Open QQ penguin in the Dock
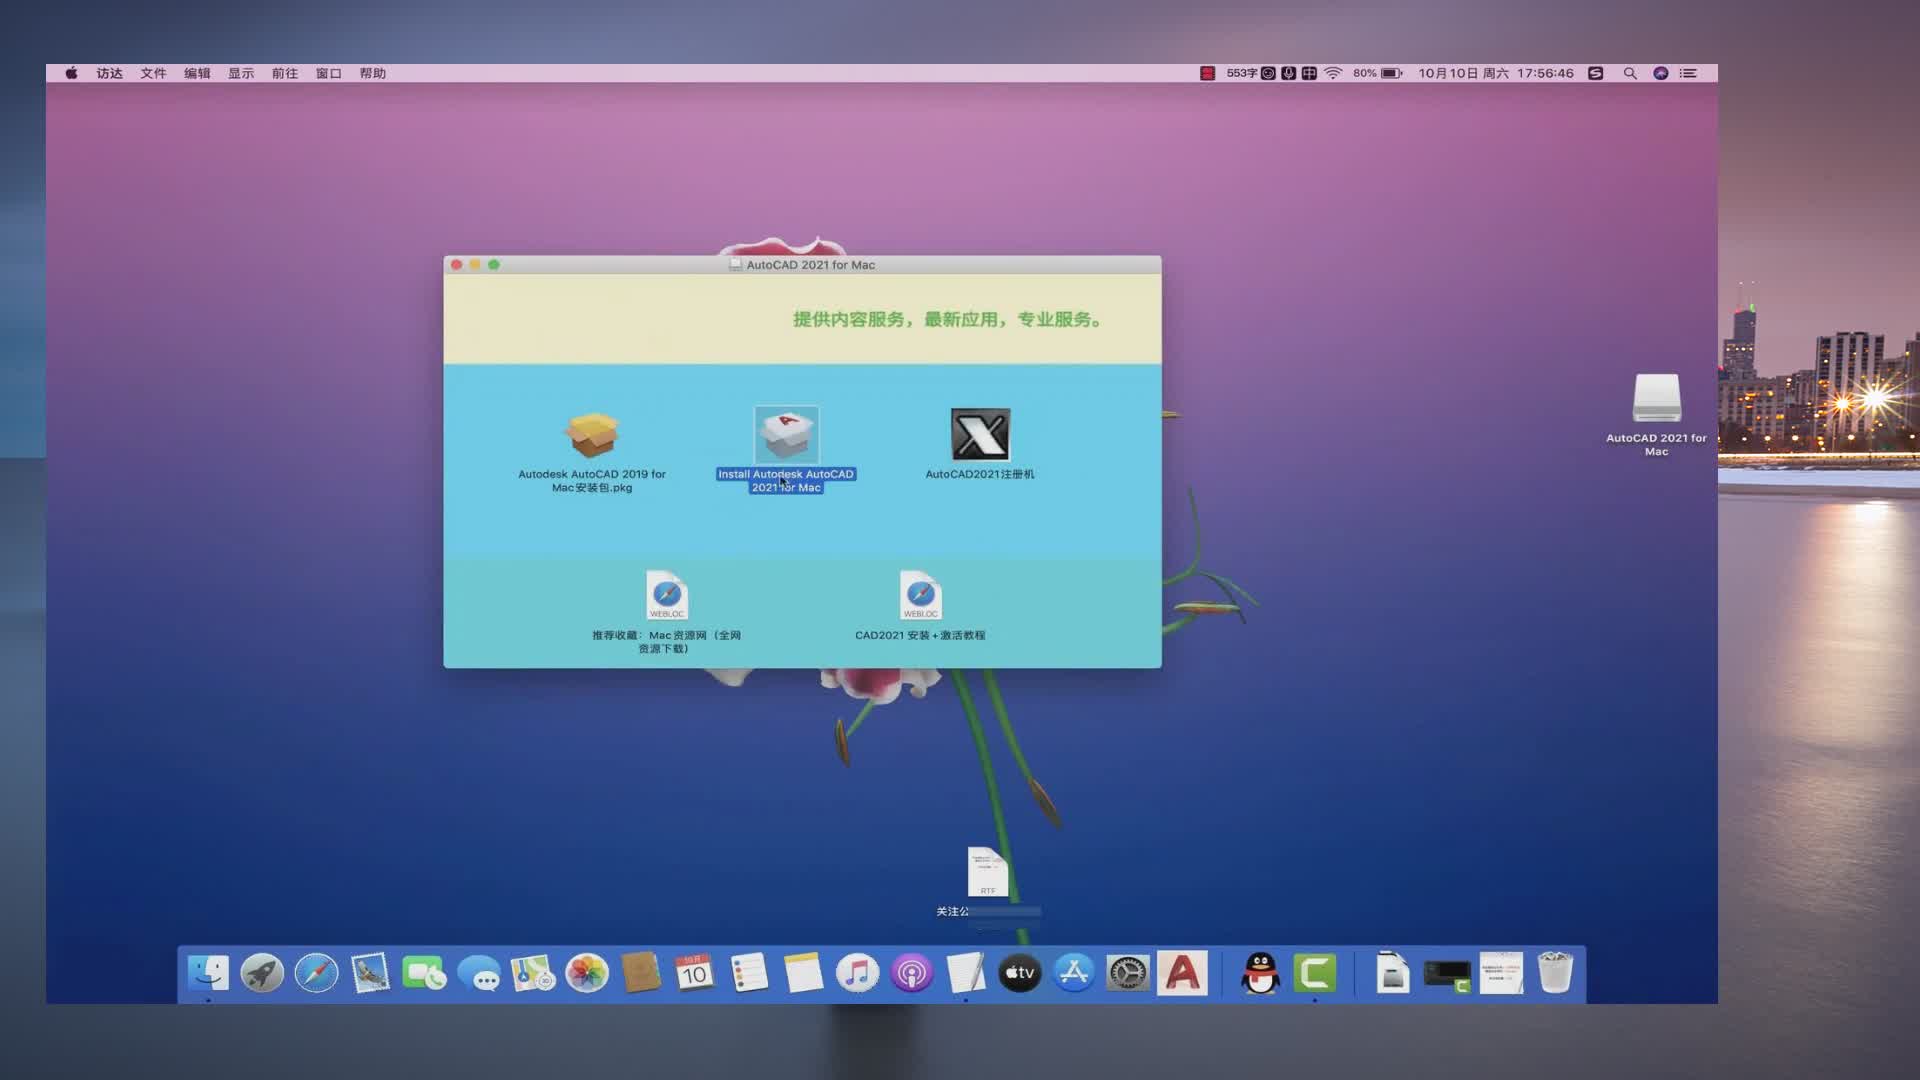Screen dimensions: 1920x1080 point(1260,973)
